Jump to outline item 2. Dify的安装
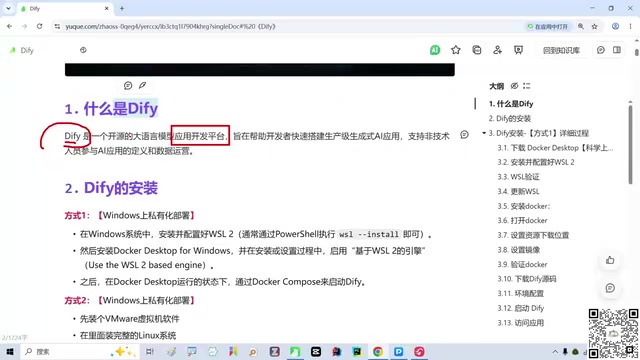The height and width of the screenshot is (360, 640). [x=510, y=119]
